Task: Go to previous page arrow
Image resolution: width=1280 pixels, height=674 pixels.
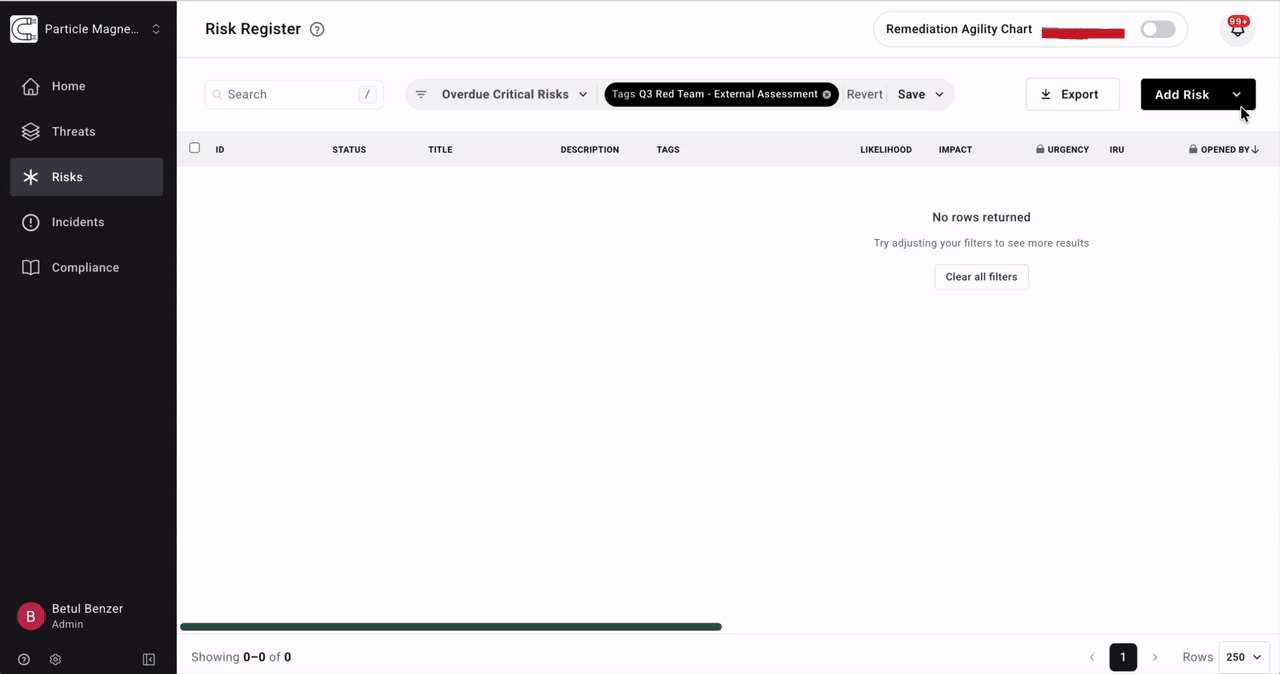Action: click(1092, 657)
